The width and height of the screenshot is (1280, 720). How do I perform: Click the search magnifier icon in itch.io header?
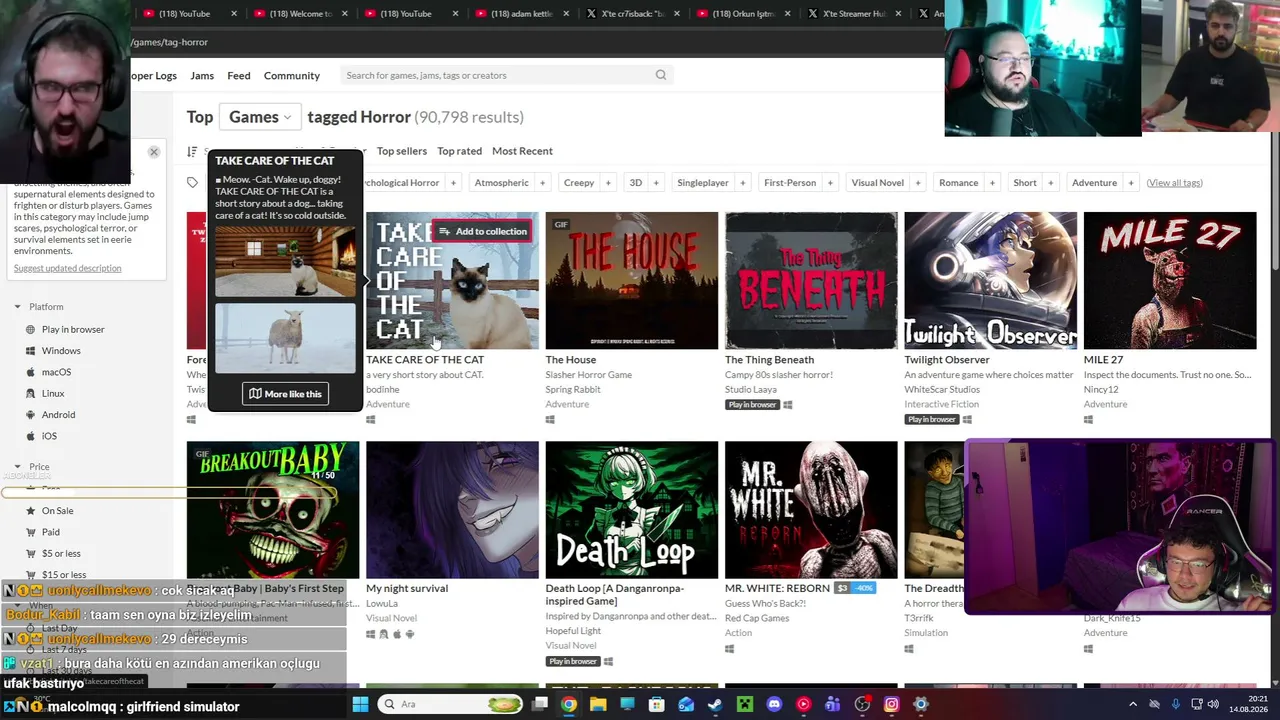tap(661, 75)
